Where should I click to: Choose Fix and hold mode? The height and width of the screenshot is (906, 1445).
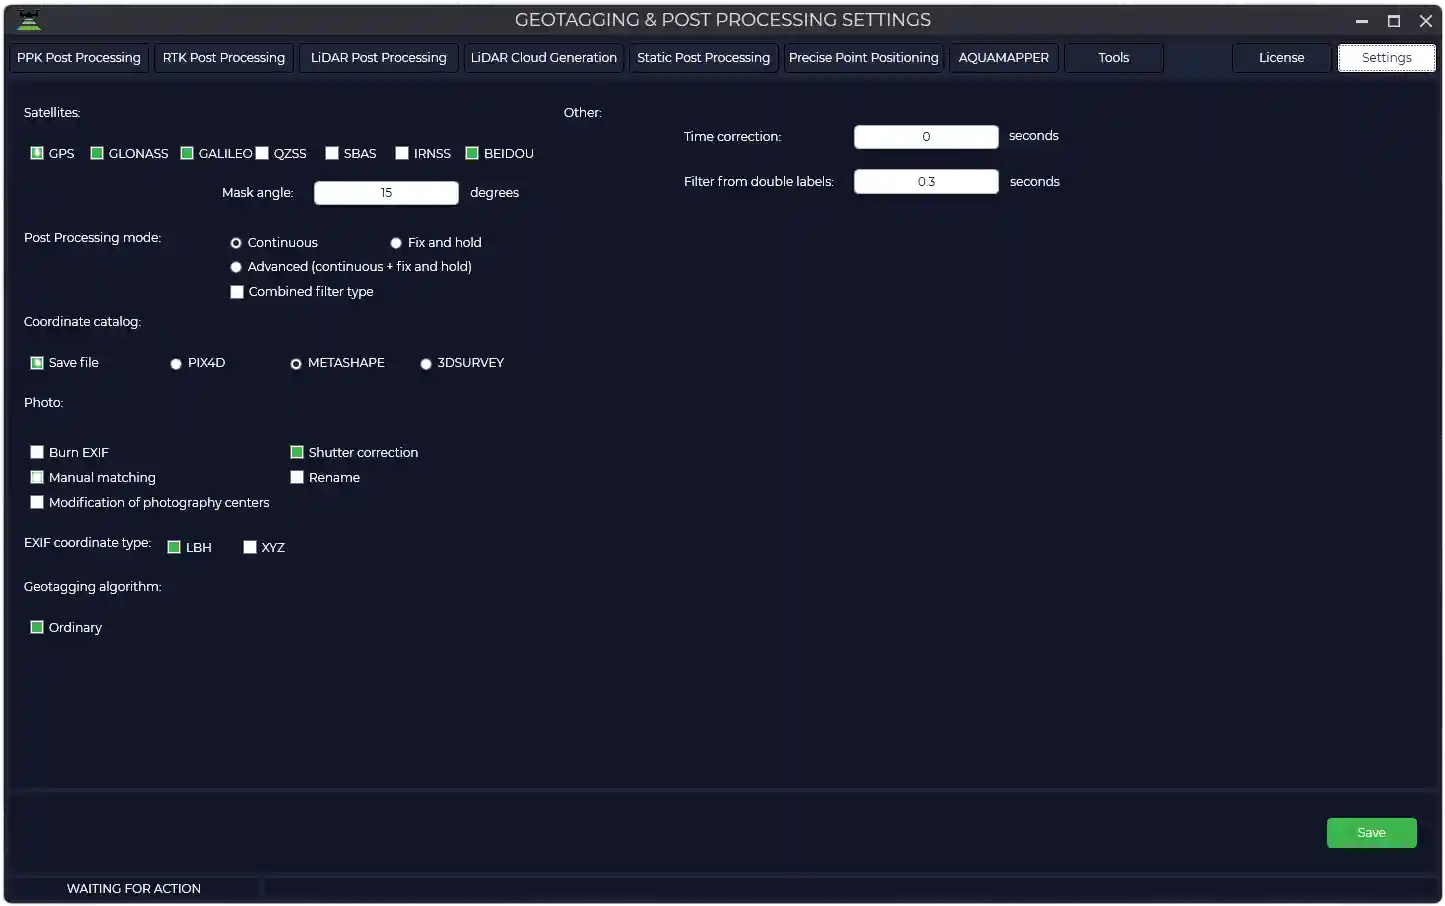pos(396,243)
